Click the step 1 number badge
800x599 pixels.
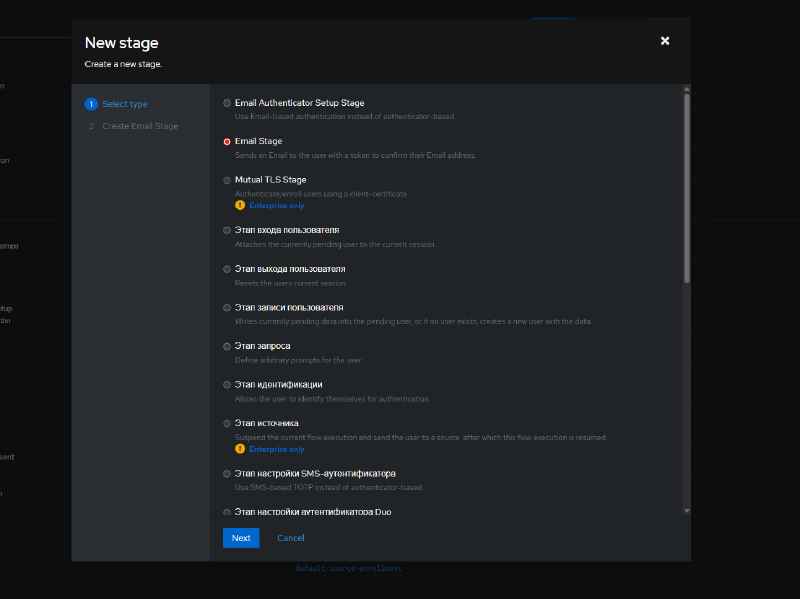[x=91, y=104]
